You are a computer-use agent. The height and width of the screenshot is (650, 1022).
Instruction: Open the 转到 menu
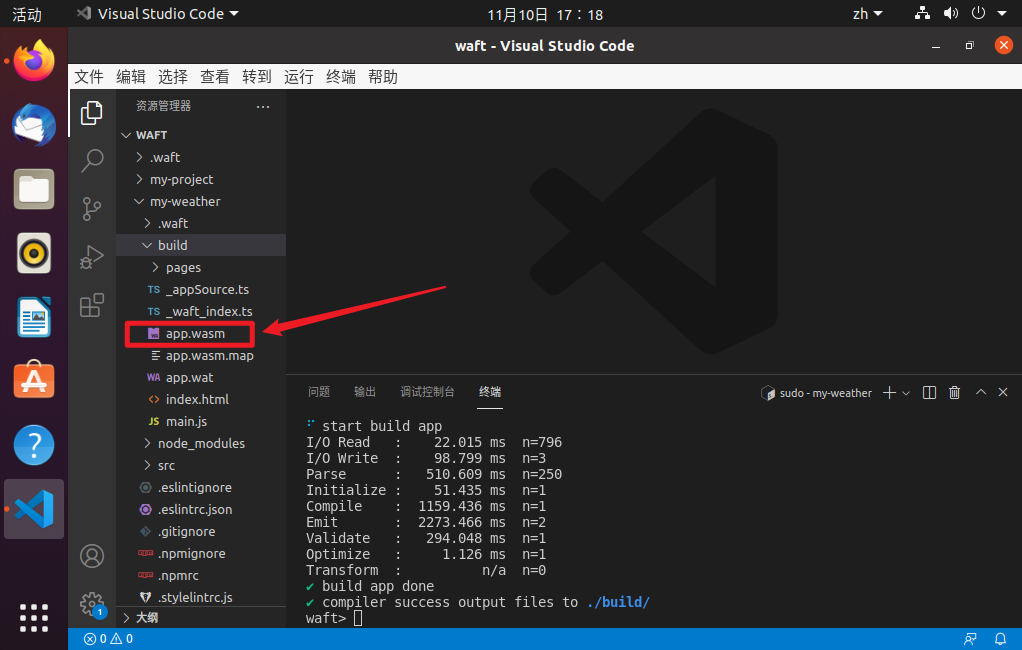pos(257,77)
